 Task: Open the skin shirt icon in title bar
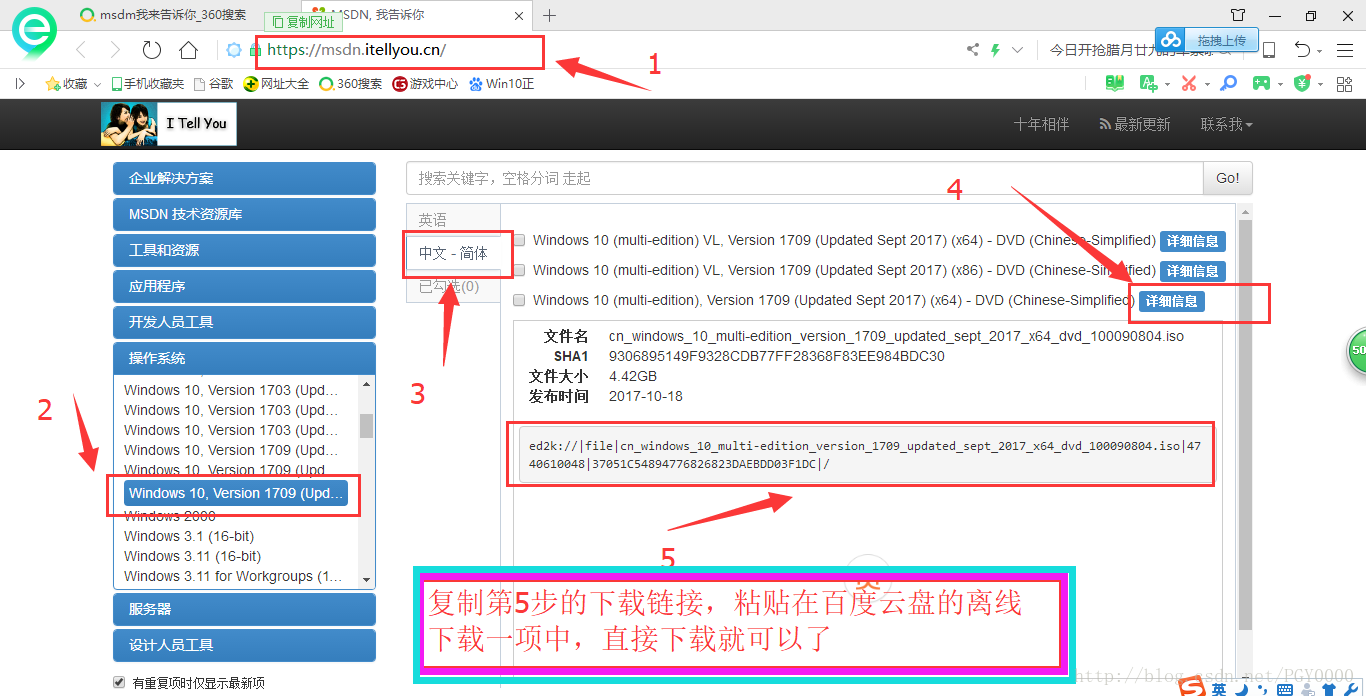[1238, 15]
